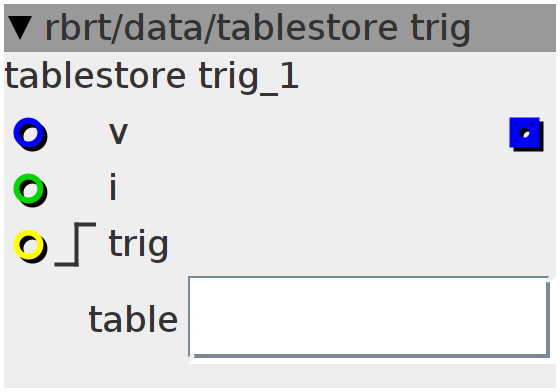Collapse the object with the black triangle
This screenshot has width=560, height=392.
[20, 27]
